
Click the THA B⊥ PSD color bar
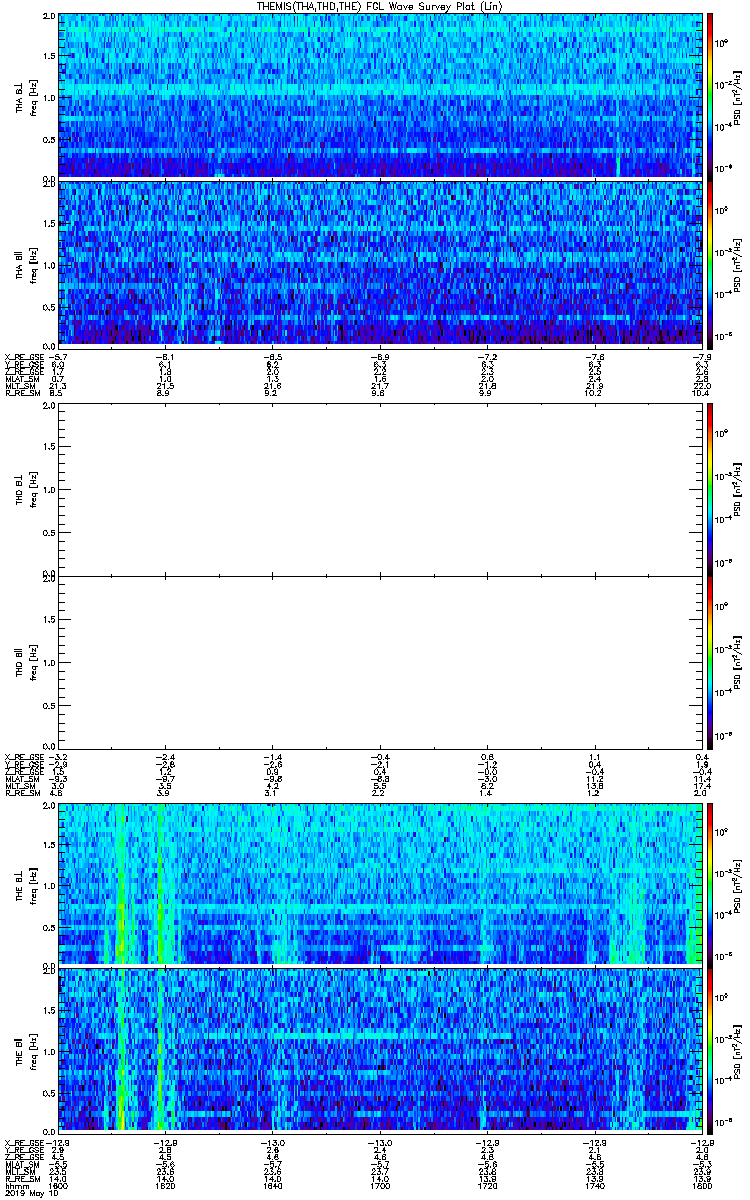coord(709,96)
